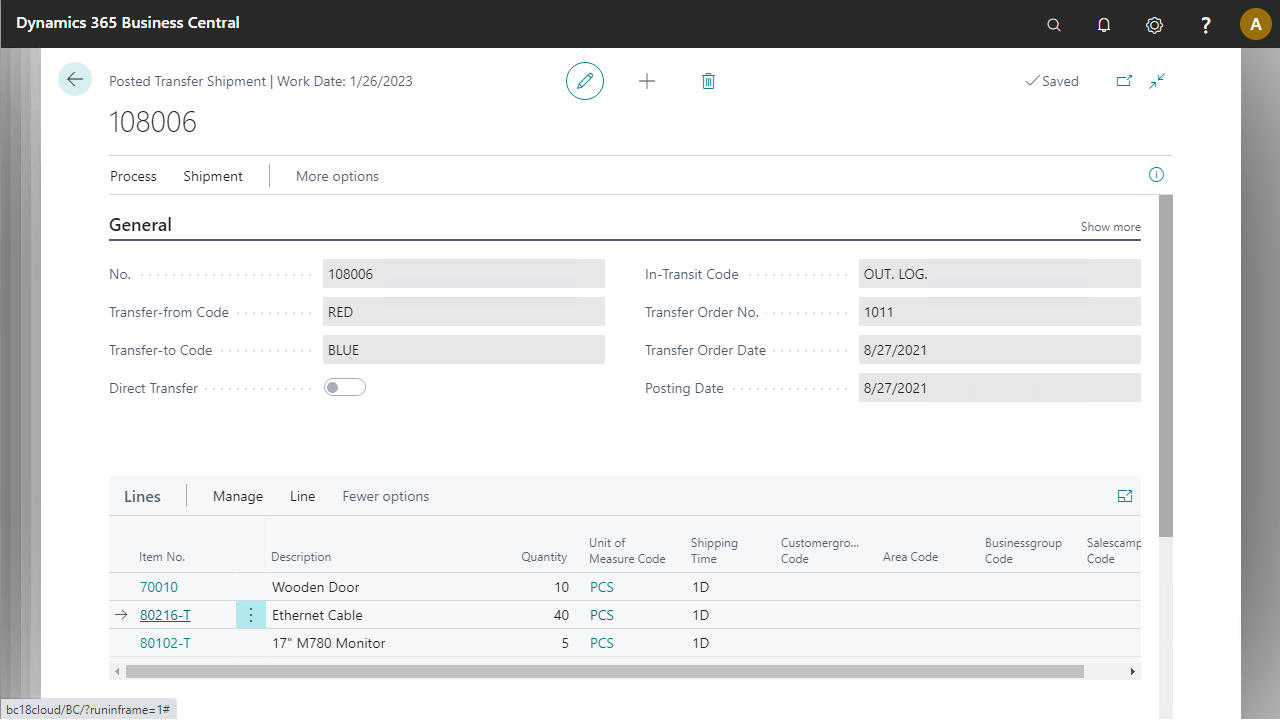The image size is (1280, 720).
Task: Click the back arrow button
Action: tap(75, 79)
